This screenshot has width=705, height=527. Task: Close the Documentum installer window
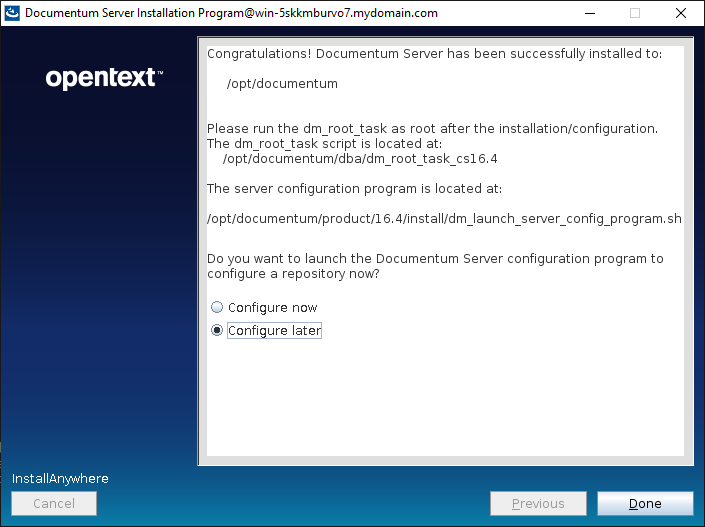point(681,13)
